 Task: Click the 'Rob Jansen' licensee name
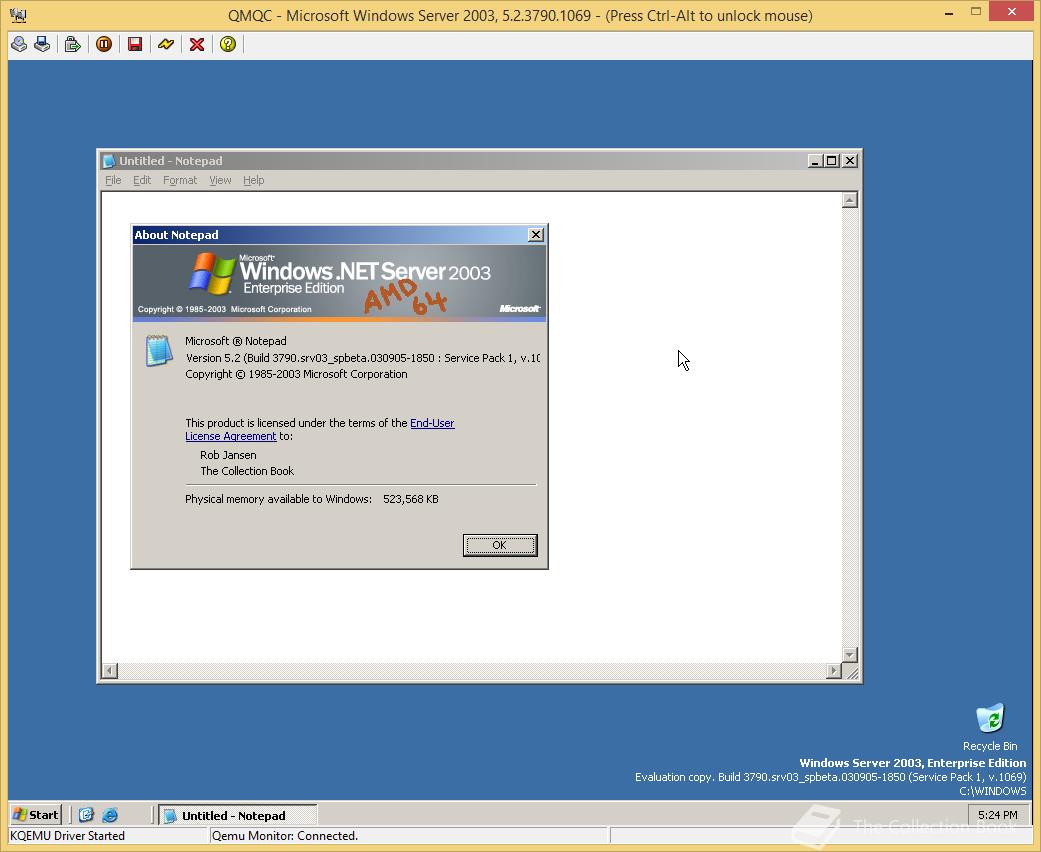228,455
